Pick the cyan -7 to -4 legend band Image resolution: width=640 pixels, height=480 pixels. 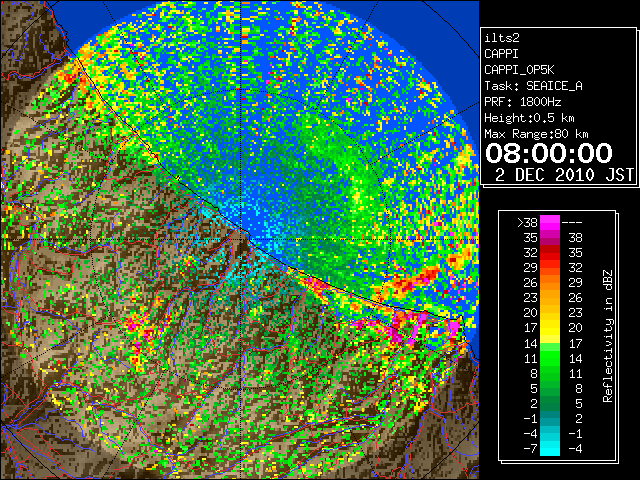550,448
